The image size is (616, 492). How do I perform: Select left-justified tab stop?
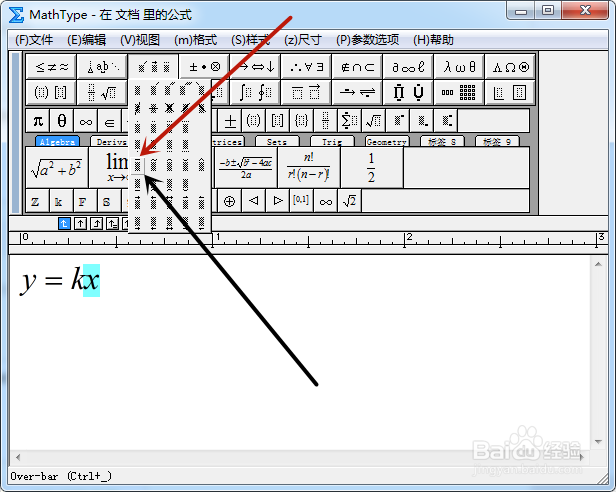coord(64,224)
